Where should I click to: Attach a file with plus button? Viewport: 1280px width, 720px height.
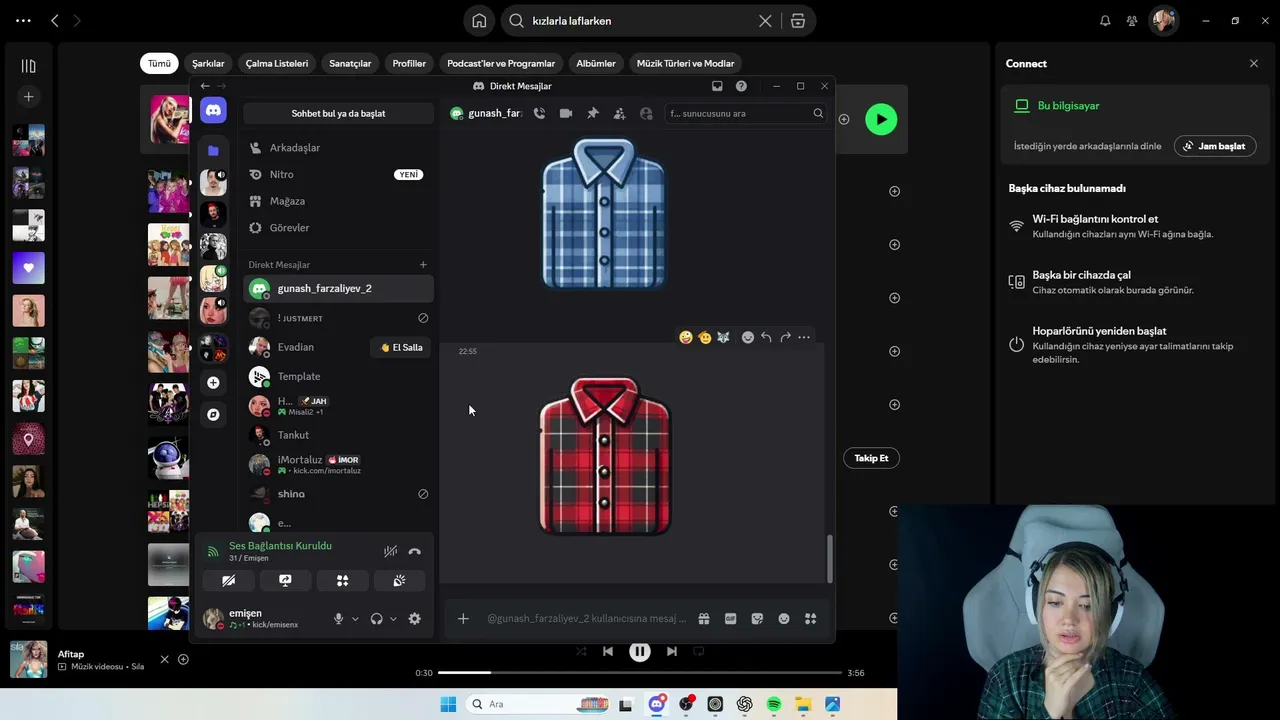pos(463,619)
